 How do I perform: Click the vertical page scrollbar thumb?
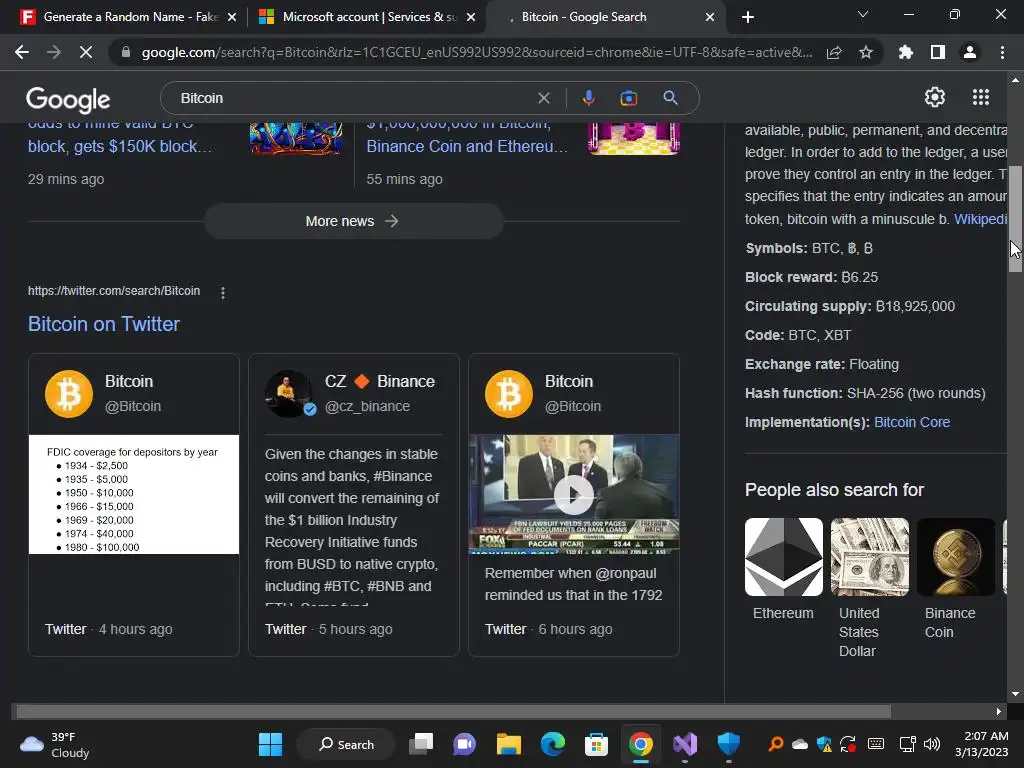click(x=1015, y=219)
